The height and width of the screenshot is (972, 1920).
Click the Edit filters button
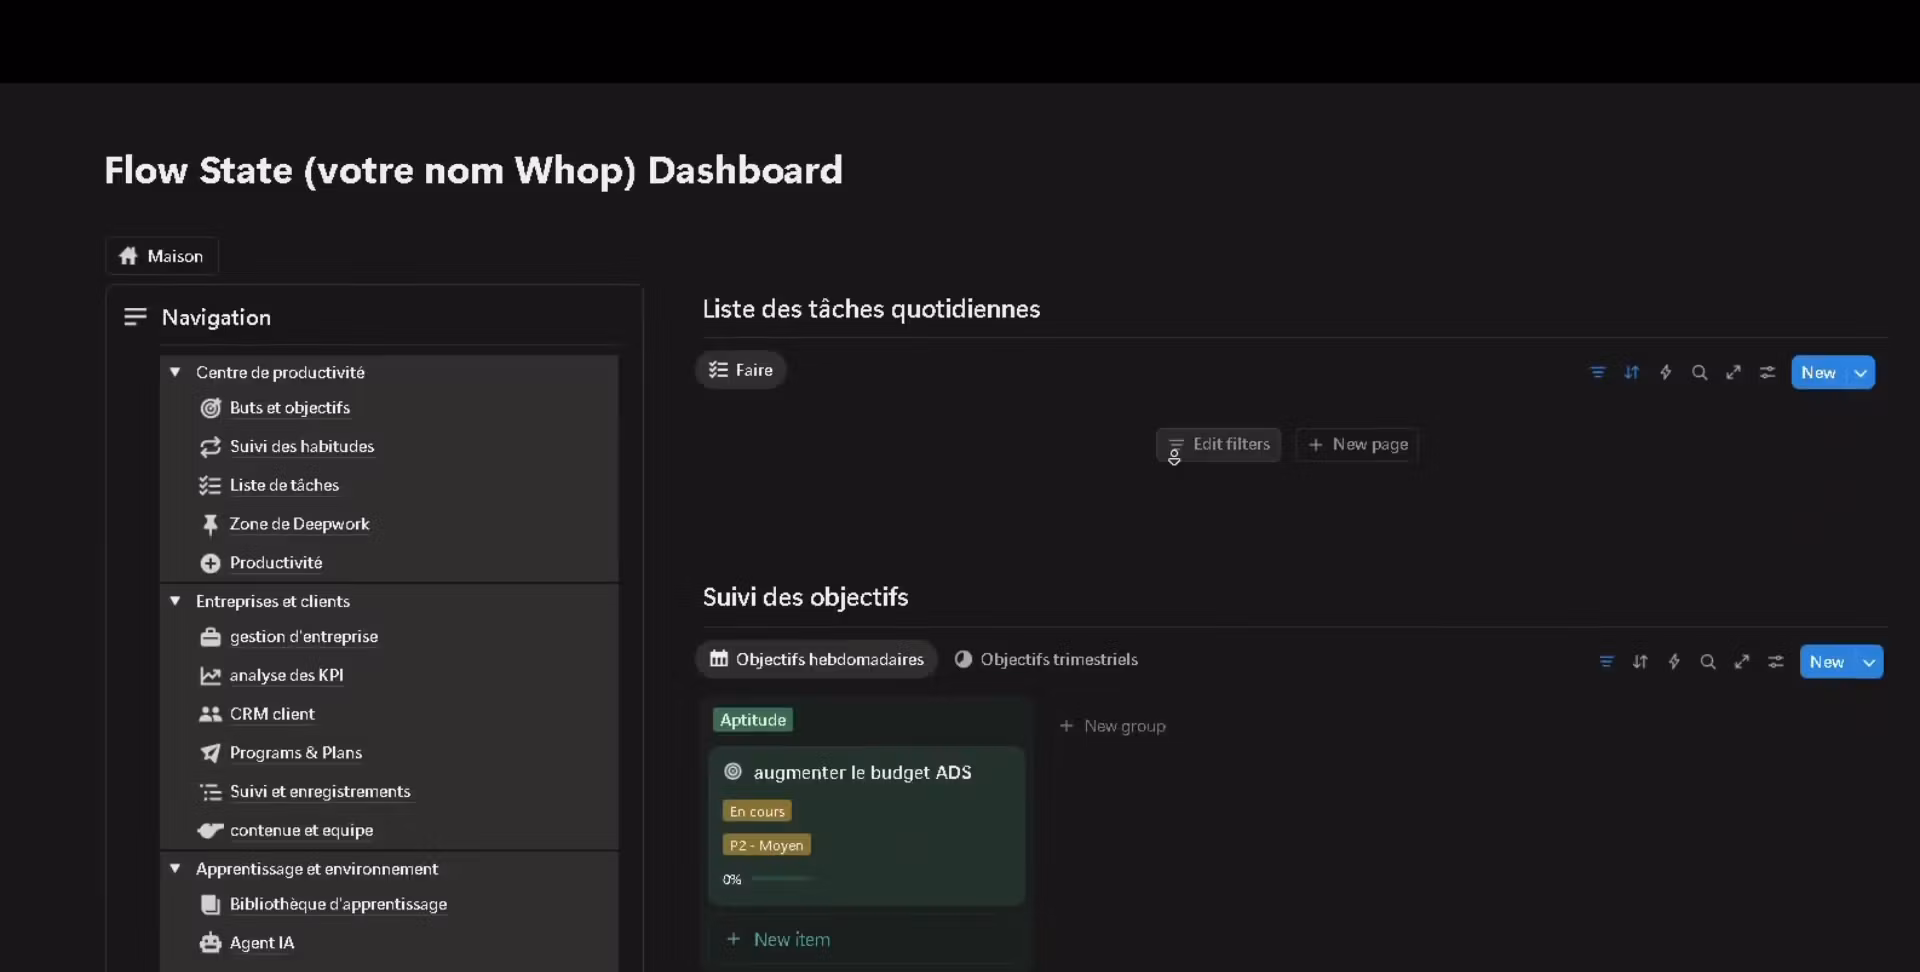point(1218,445)
